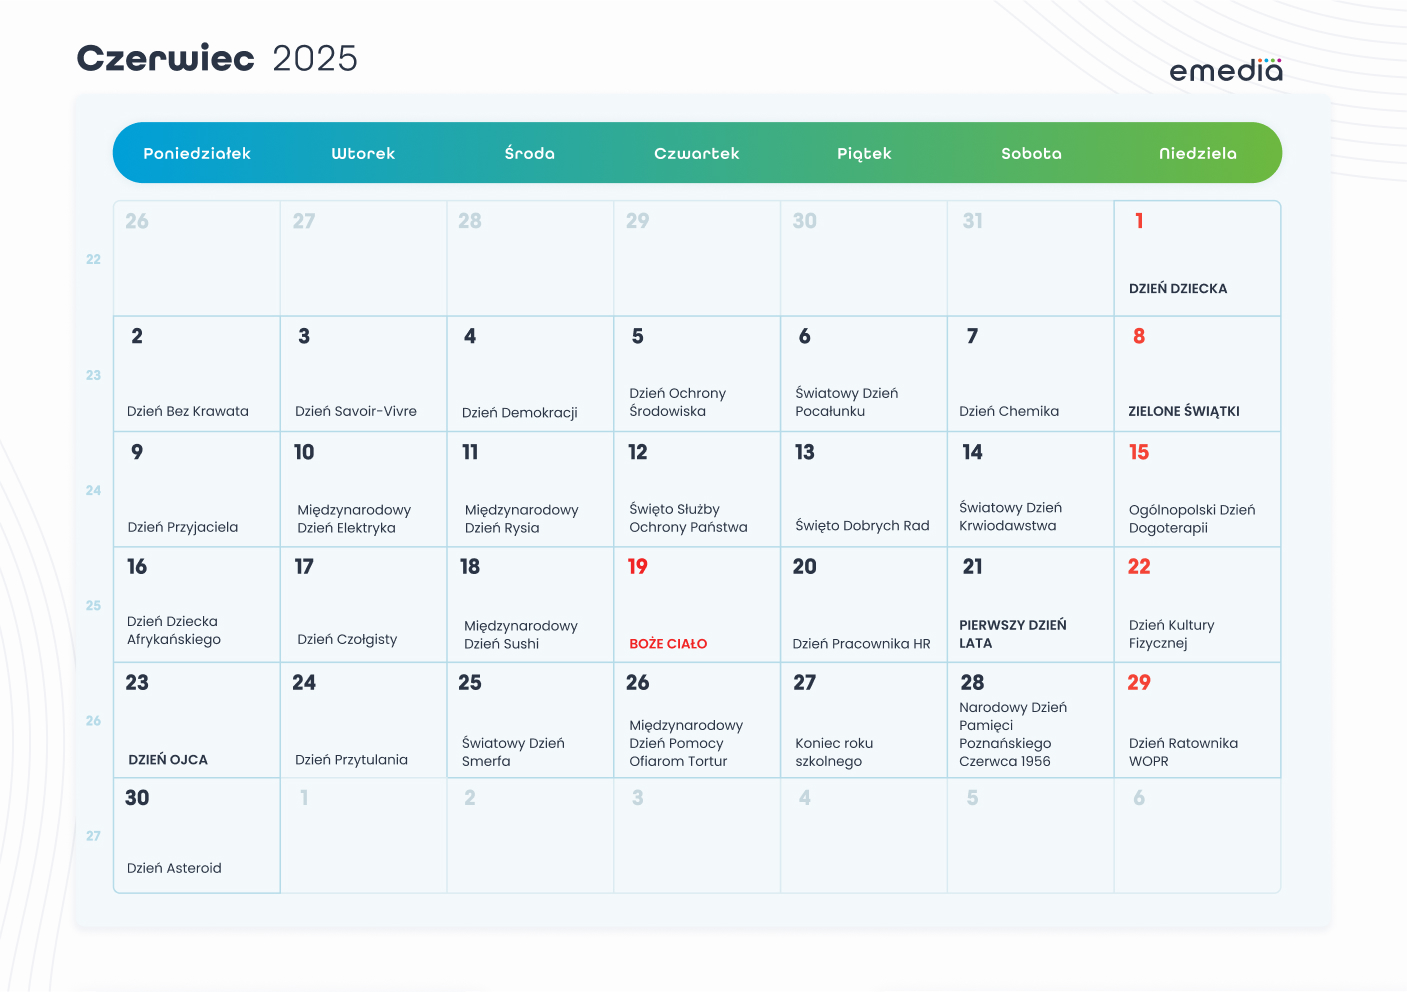Select the Niedziela column header
Image resolution: width=1407 pixels, height=992 pixels.
pos(1197,153)
